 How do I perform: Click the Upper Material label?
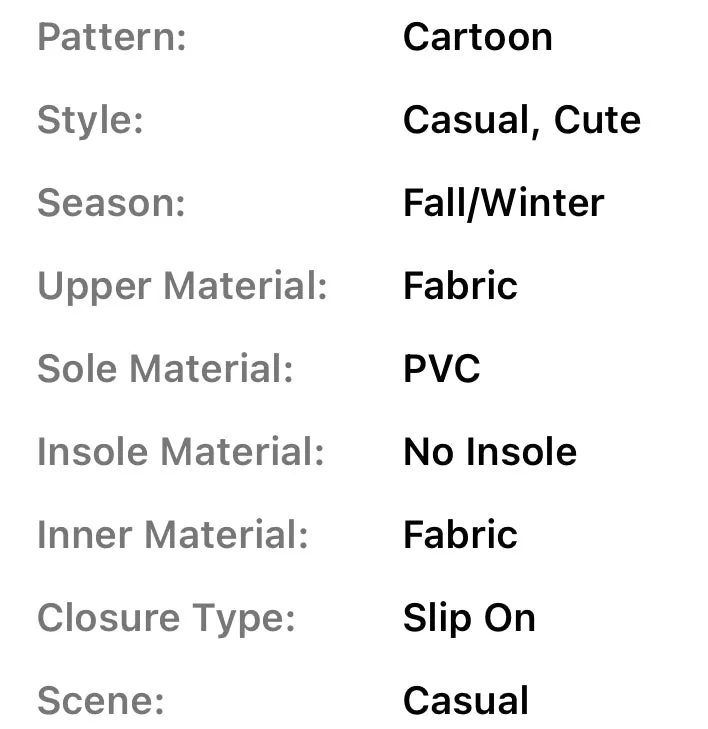(182, 286)
